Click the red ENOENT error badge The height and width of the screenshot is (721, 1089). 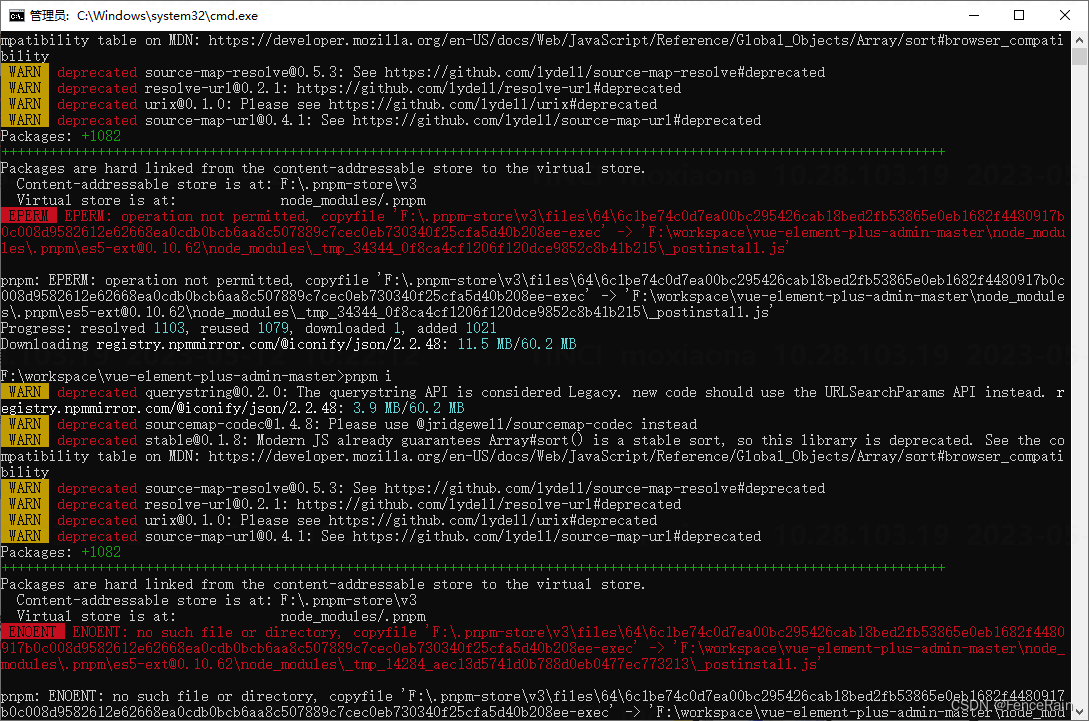click(33, 632)
